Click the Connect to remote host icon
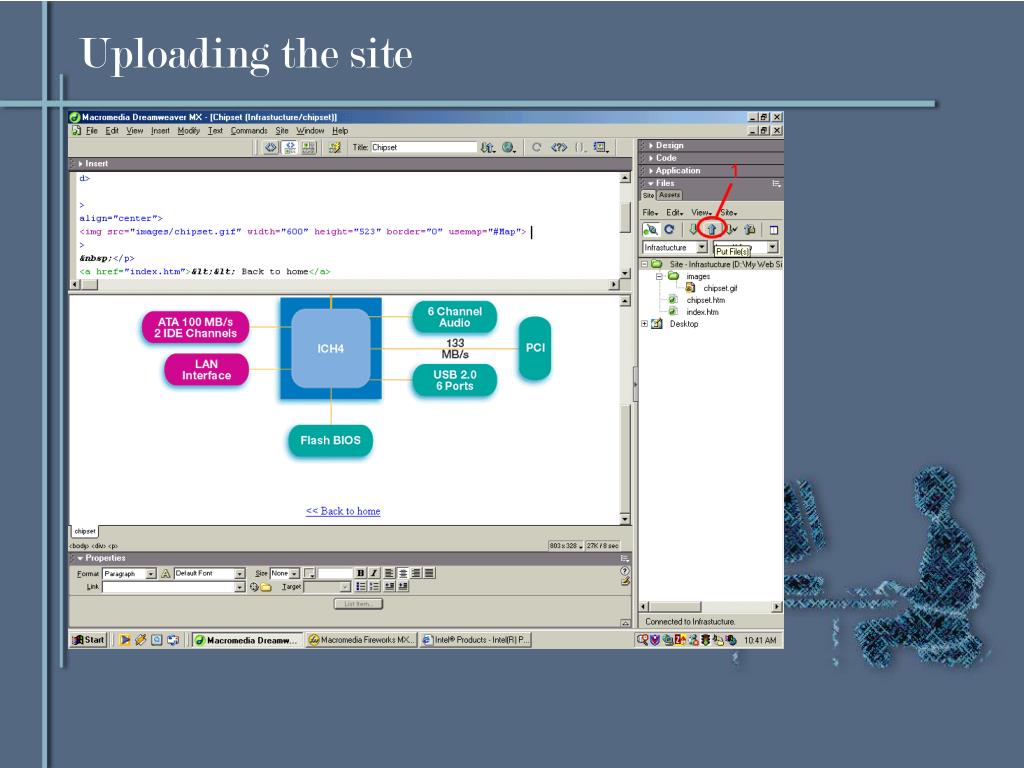1024x768 pixels. coord(650,229)
